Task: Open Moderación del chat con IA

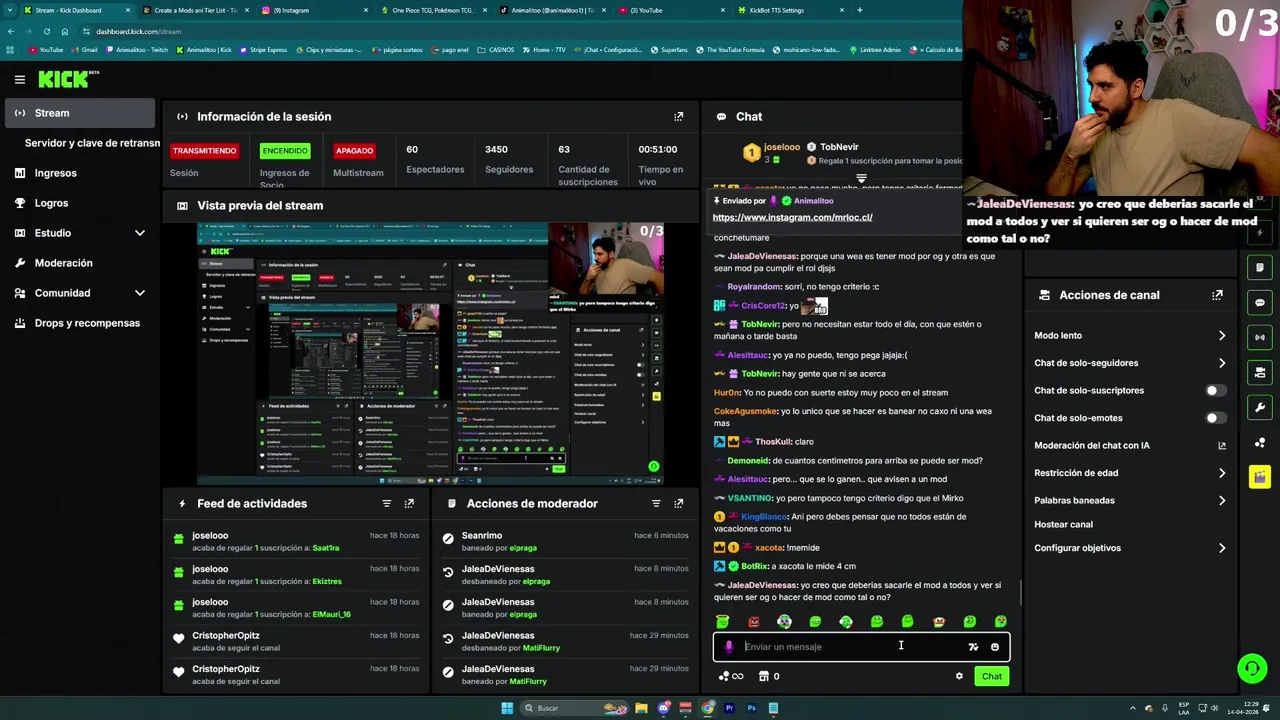Action: click(x=1130, y=445)
